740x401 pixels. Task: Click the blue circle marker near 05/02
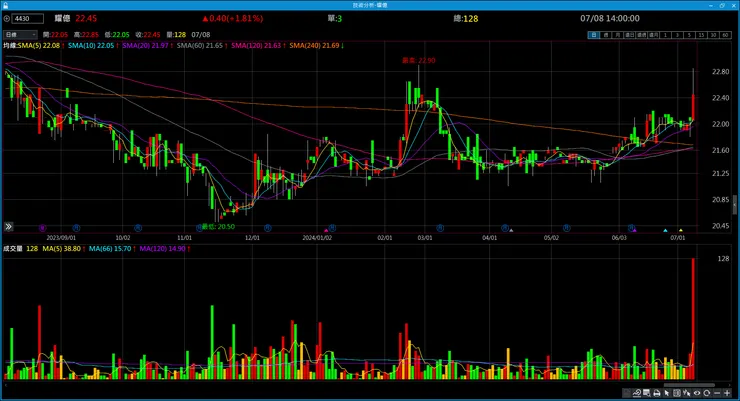pos(566,228)
